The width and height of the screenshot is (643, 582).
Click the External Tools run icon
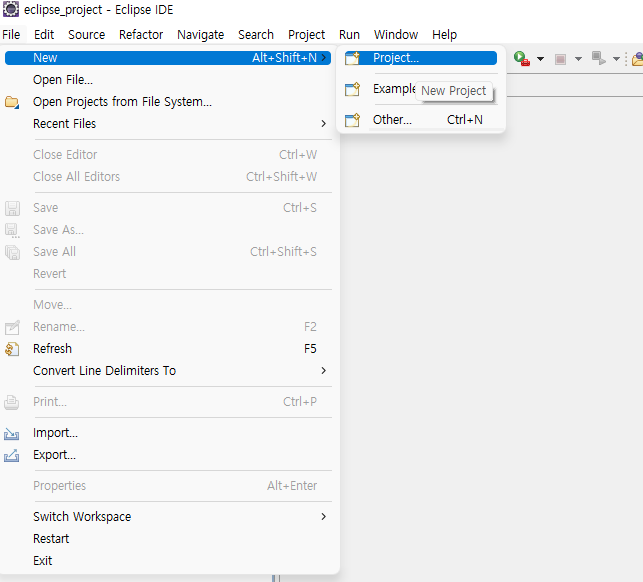click(x=522, y=59)
